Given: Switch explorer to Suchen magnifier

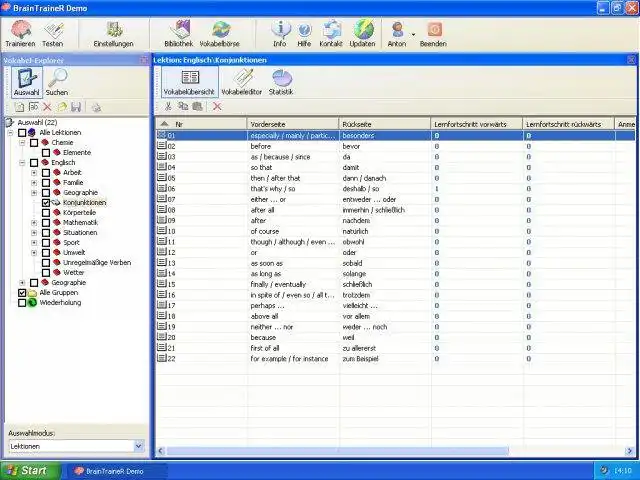Looking at the screenshot, I should point(57,82).
